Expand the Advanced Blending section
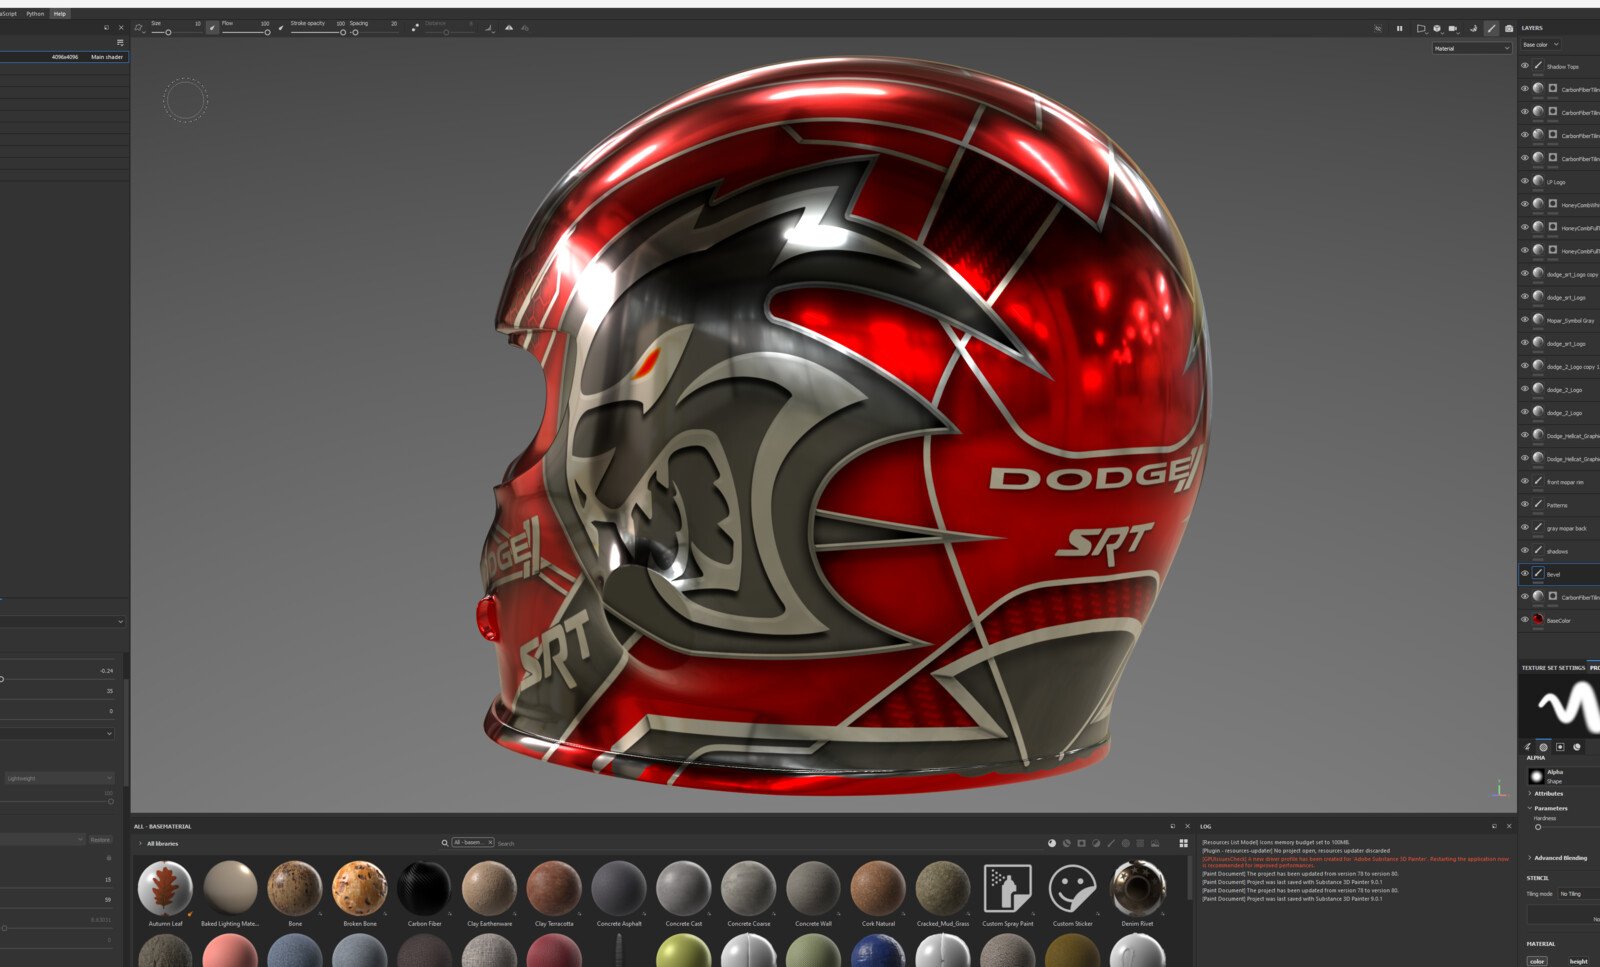The image size is (1600, 967). click(1530, 858)
